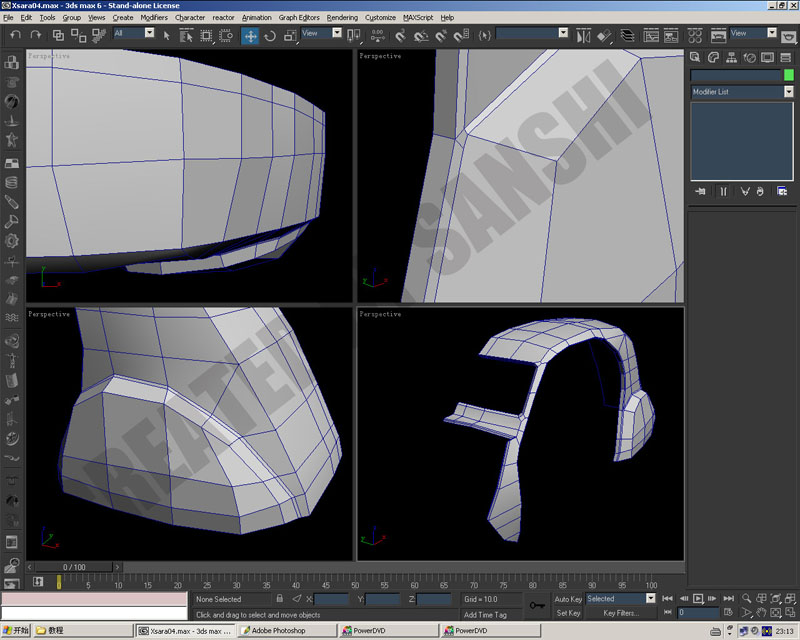
Task: Click the Quick Render teapot icon
Action: coord(789,37)
